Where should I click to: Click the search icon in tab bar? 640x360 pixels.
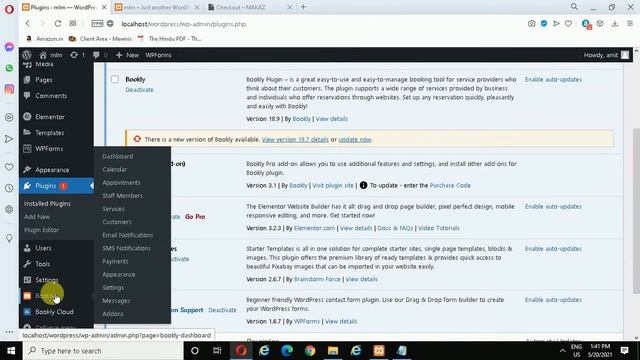(574, 7)
